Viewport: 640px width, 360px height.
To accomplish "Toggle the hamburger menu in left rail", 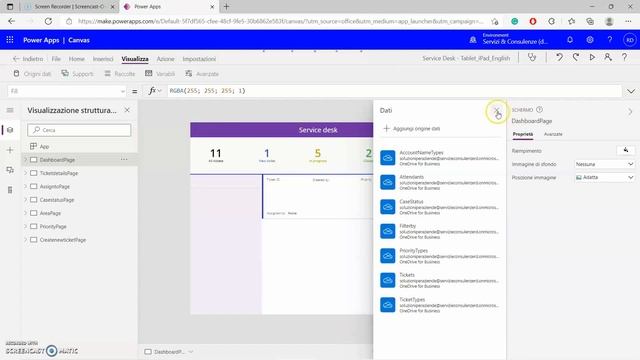I will (10, 110).
